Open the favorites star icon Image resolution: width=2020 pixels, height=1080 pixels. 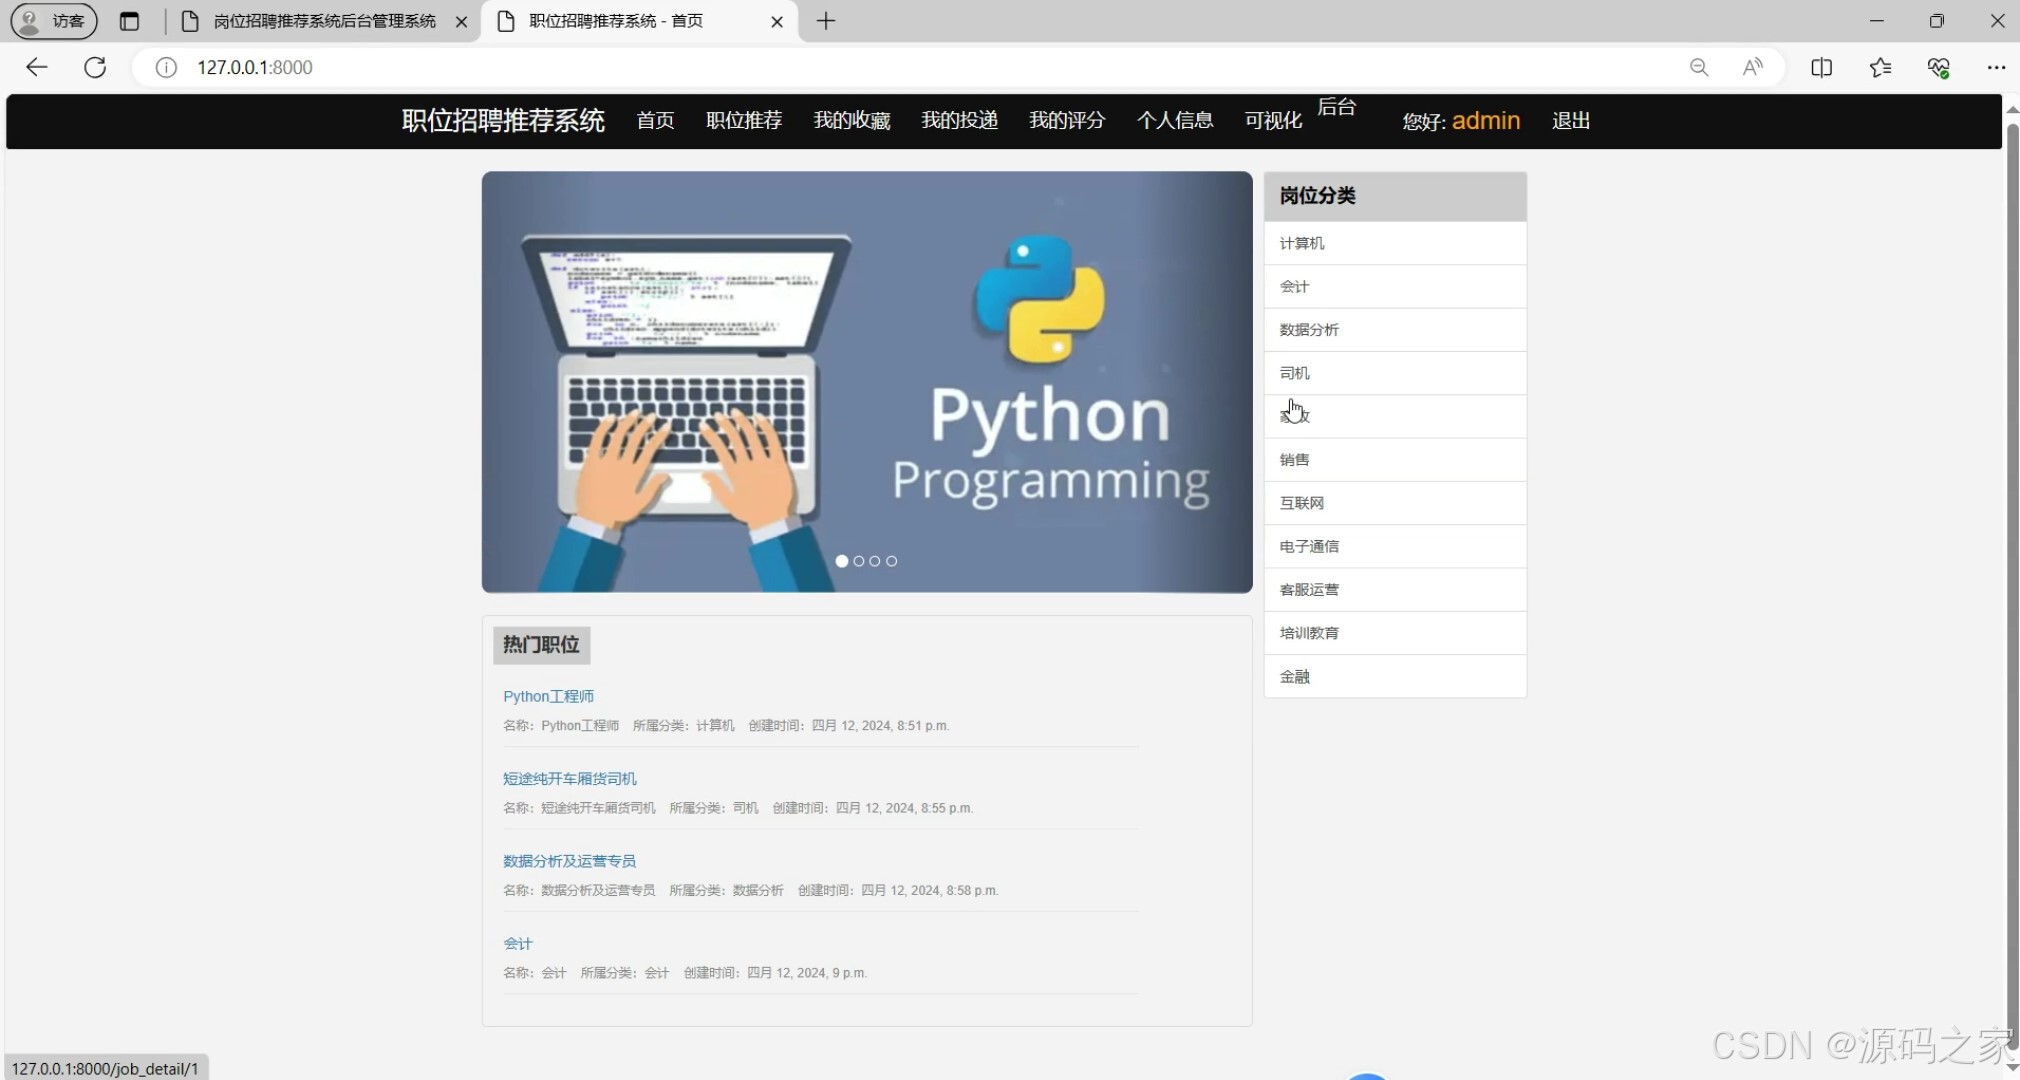[1880, 67]
